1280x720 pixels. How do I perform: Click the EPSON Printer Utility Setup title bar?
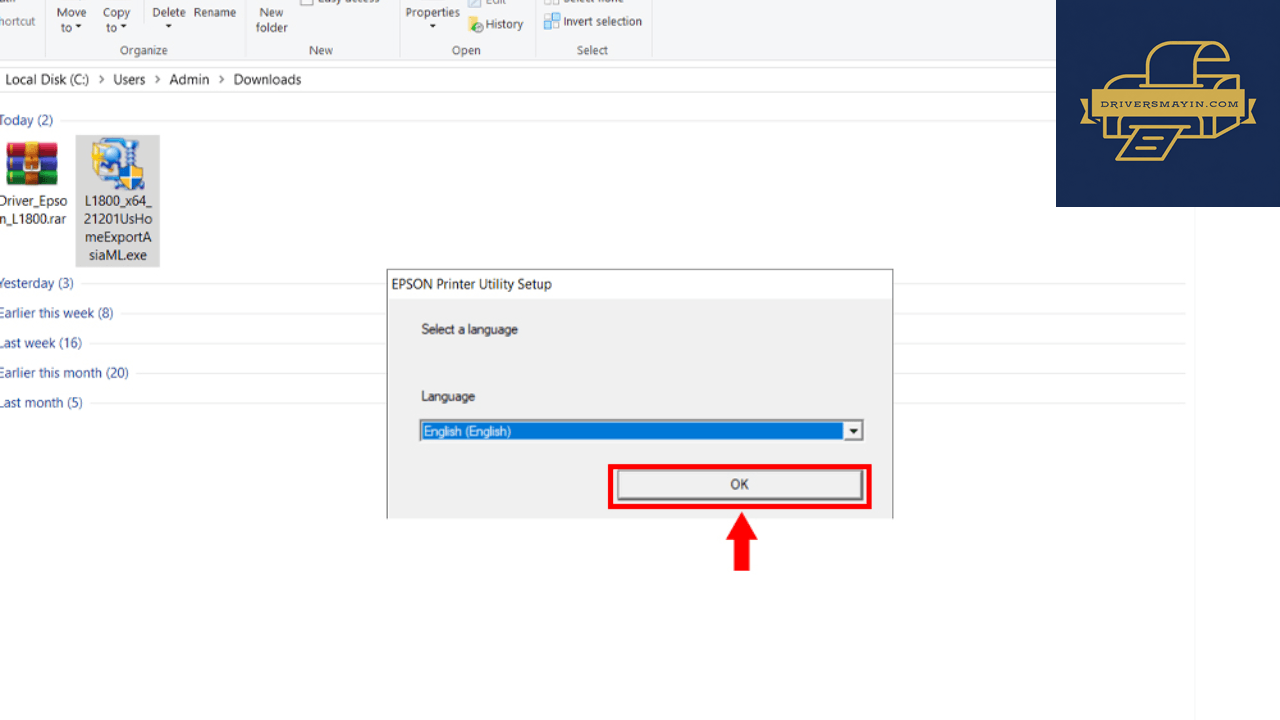pyautogui.click(x=640, y=284)
